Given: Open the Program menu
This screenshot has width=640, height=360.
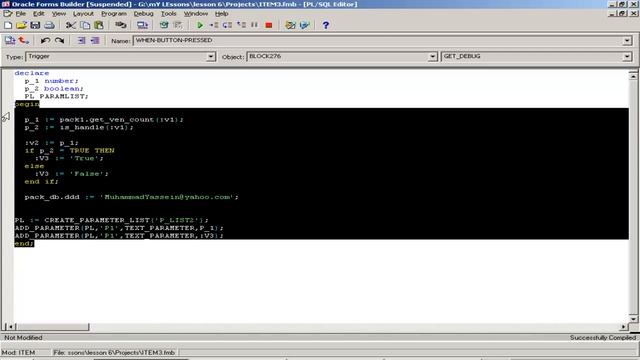Looking at the screenshot, I should [114, 14].
